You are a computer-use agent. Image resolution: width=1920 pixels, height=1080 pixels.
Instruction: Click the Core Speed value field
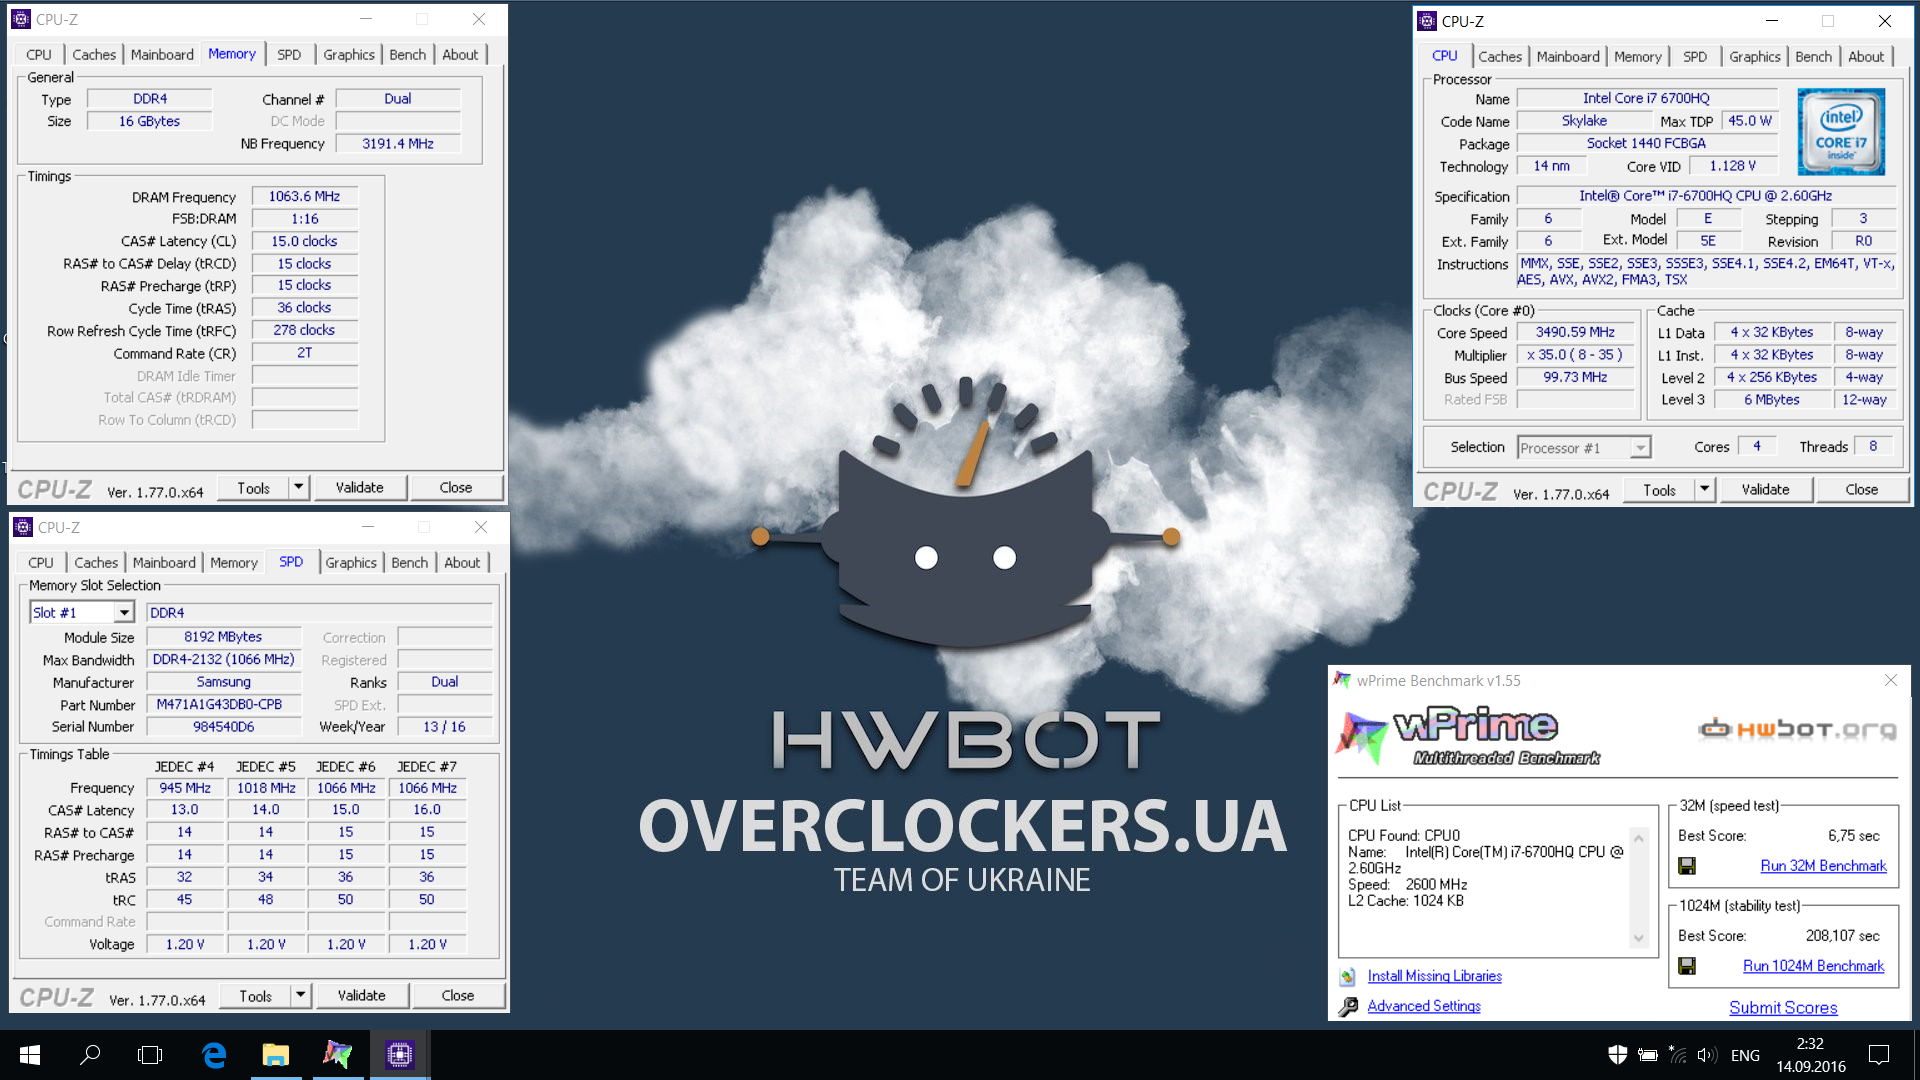point(1575,333)
